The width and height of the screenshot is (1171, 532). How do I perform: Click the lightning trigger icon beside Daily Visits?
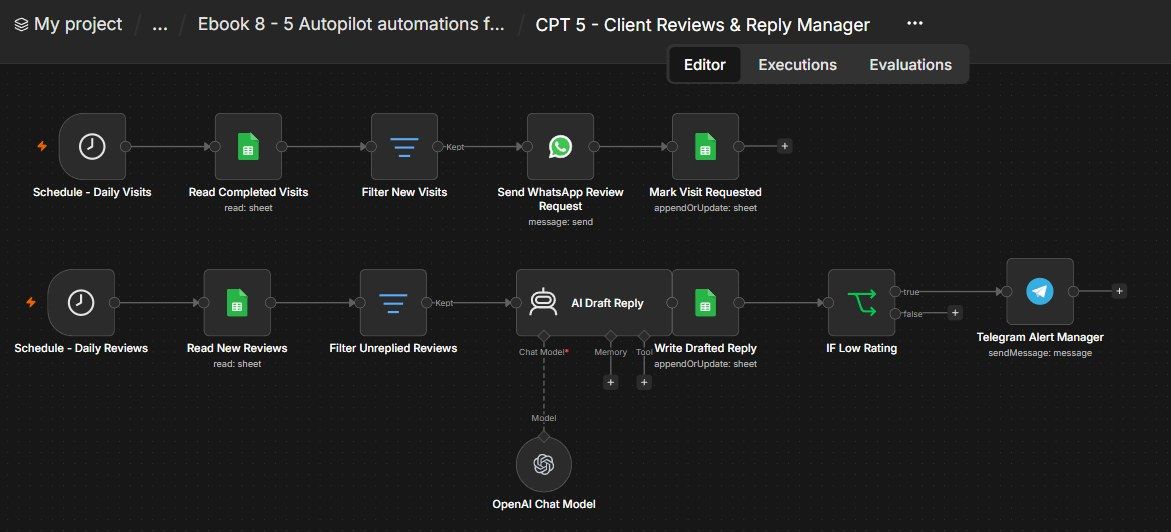click(43, 146)
